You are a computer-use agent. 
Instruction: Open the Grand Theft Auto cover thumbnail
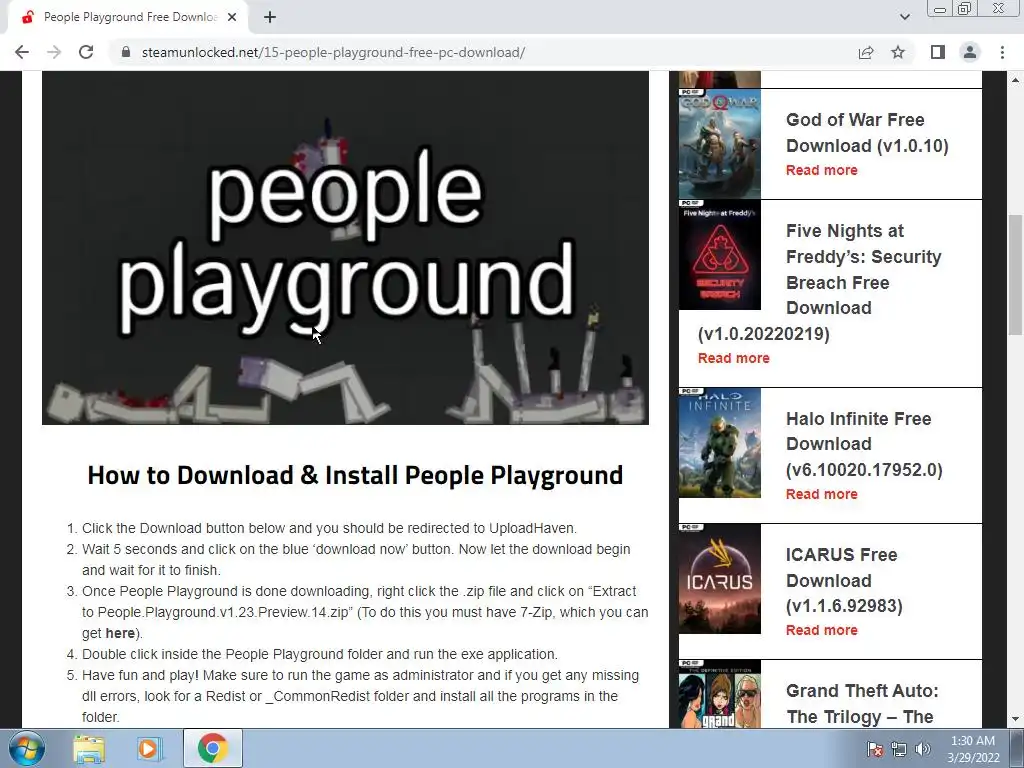click(720, 695)
